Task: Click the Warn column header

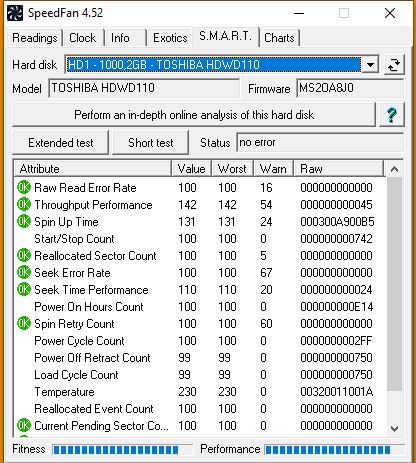Action: click(273, 169)
